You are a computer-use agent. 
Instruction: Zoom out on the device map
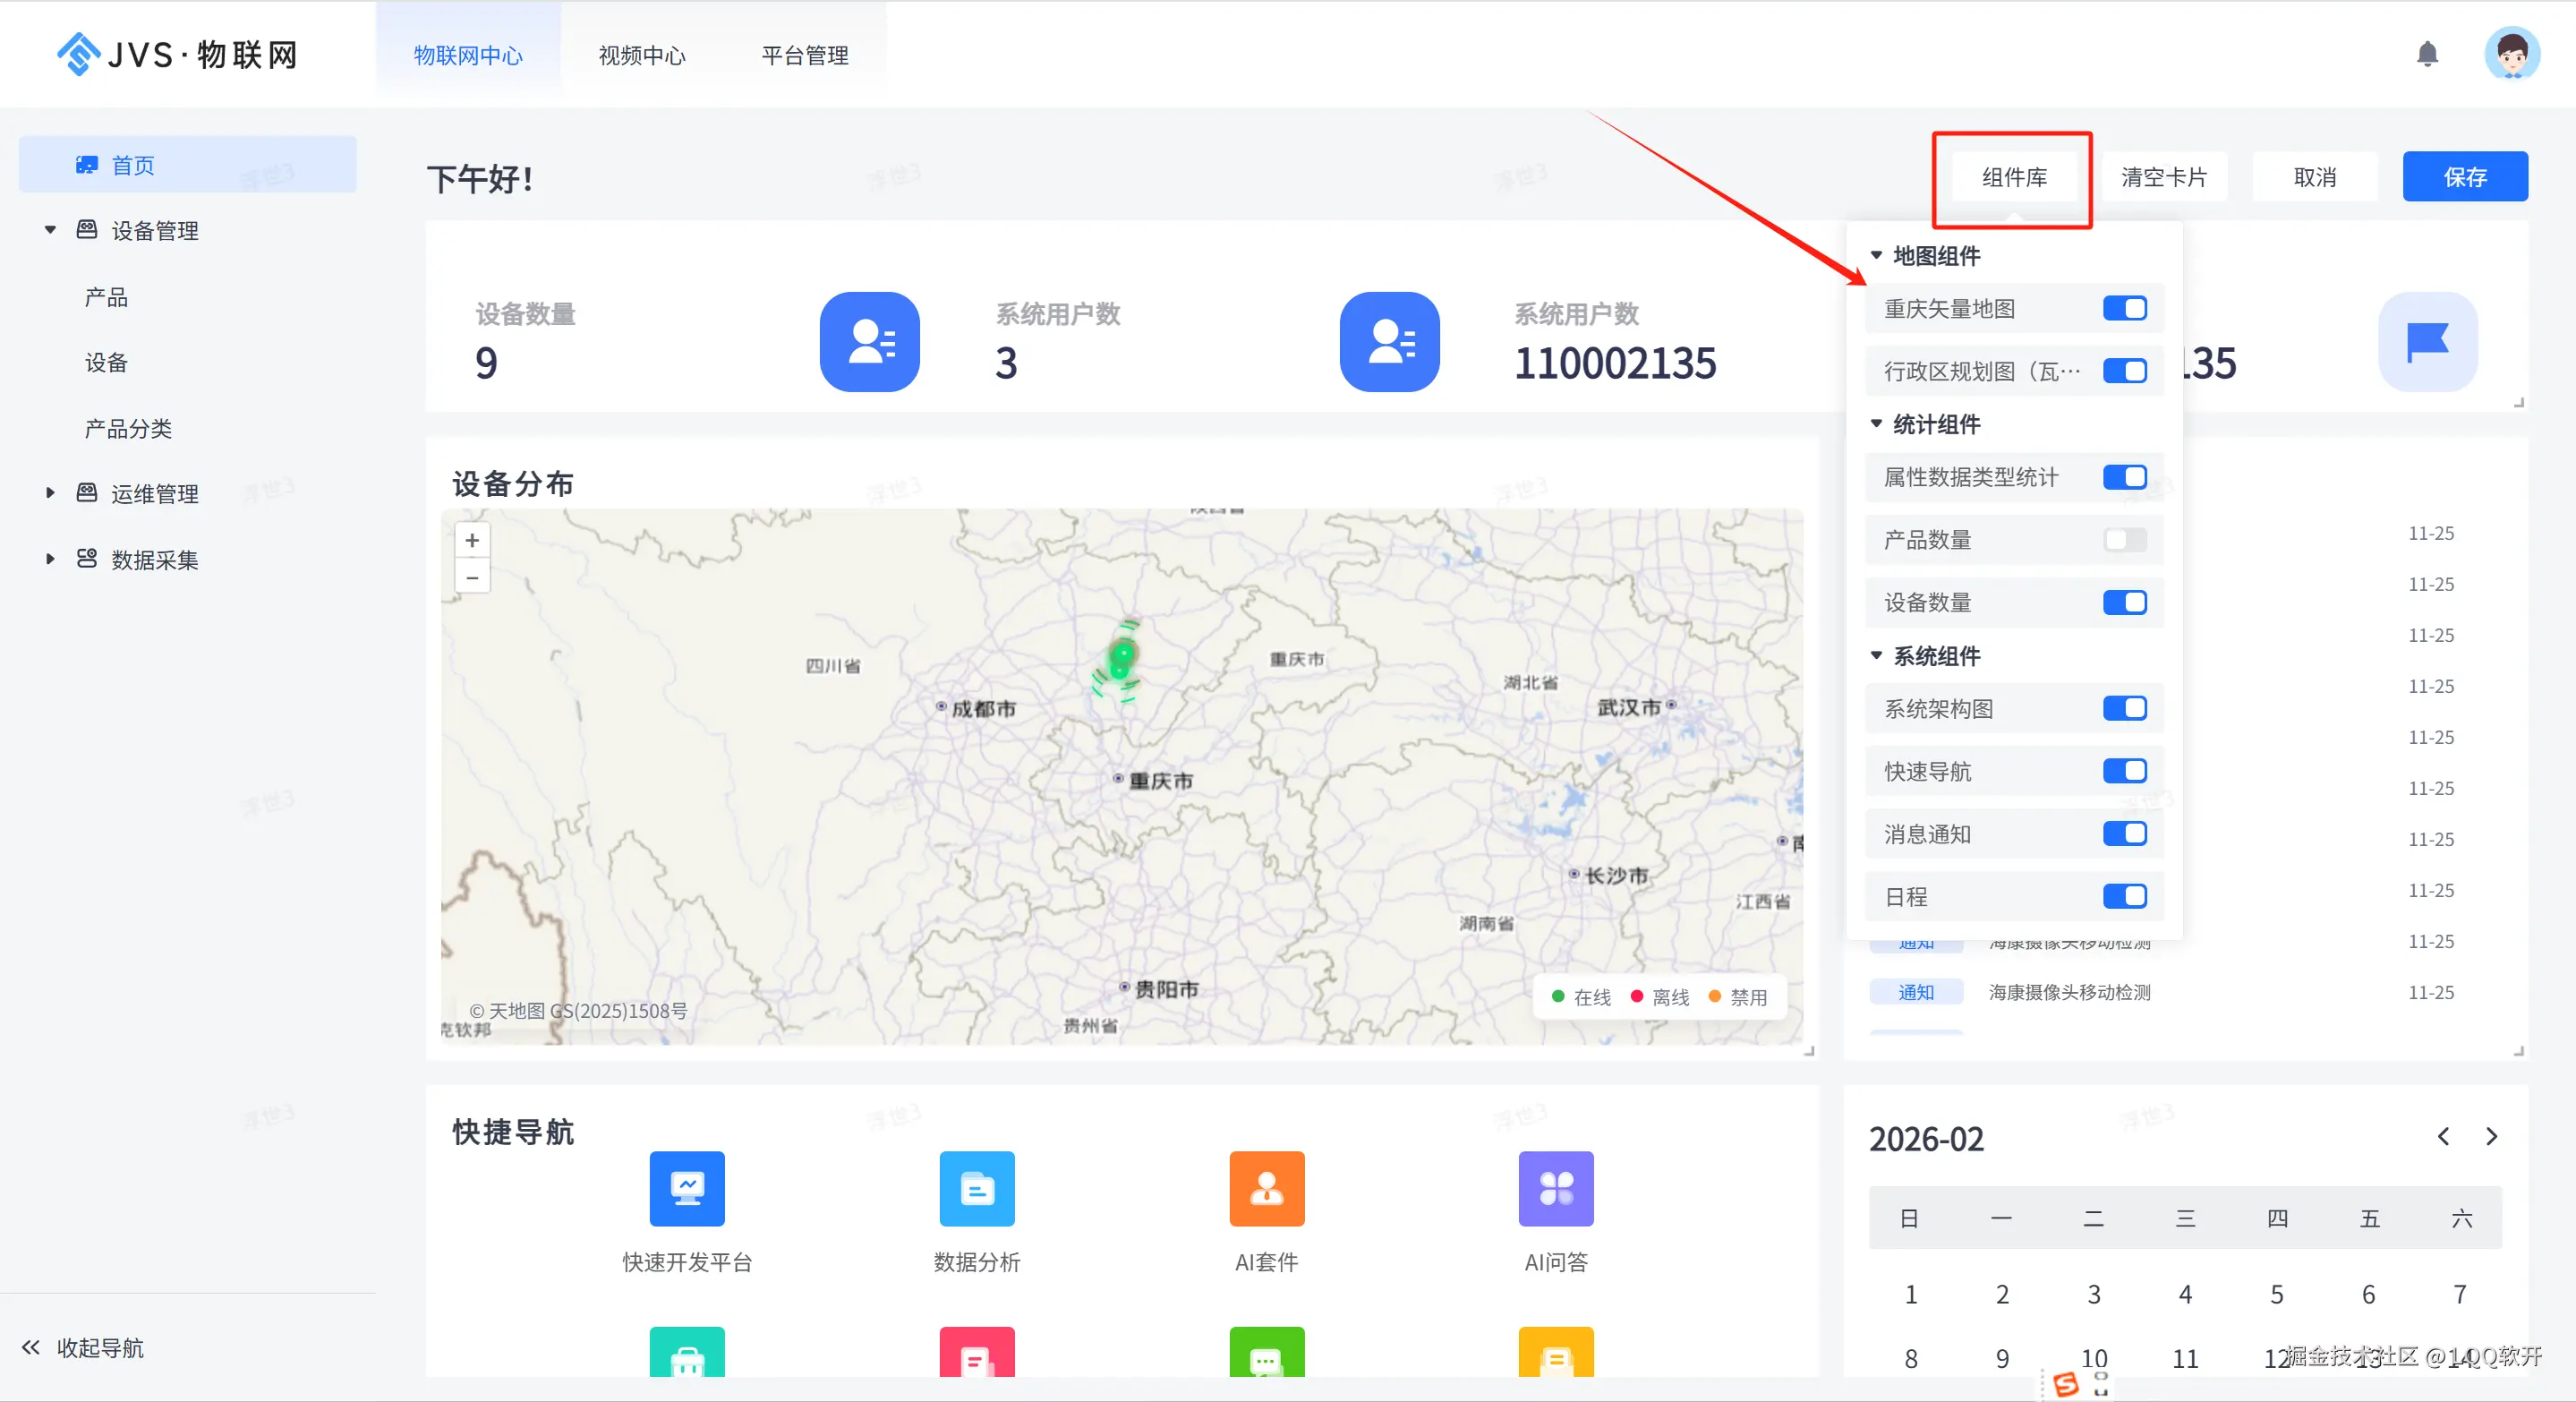coord(472,577)
